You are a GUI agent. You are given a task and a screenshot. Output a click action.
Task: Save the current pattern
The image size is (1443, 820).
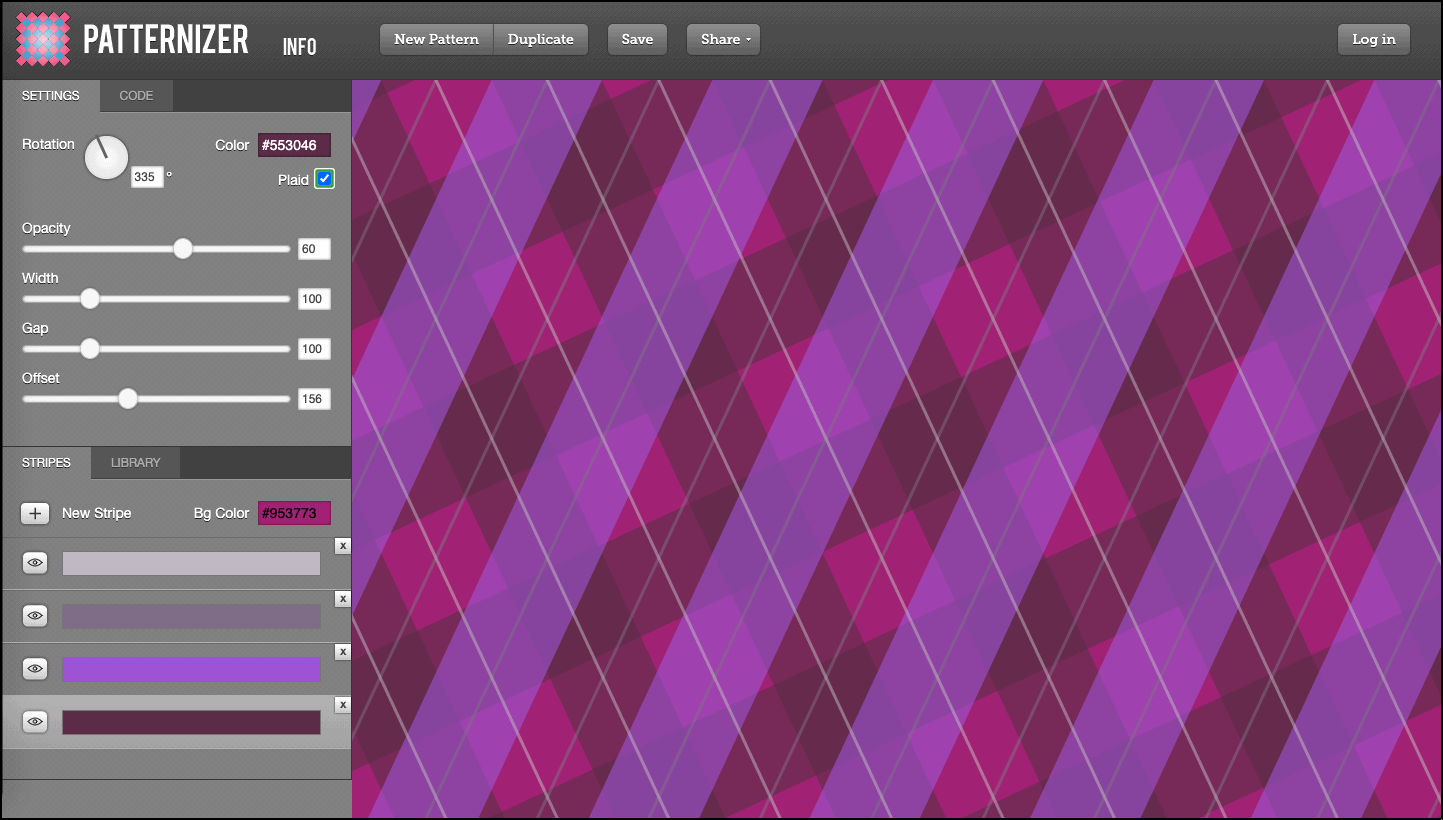(637, 39)
